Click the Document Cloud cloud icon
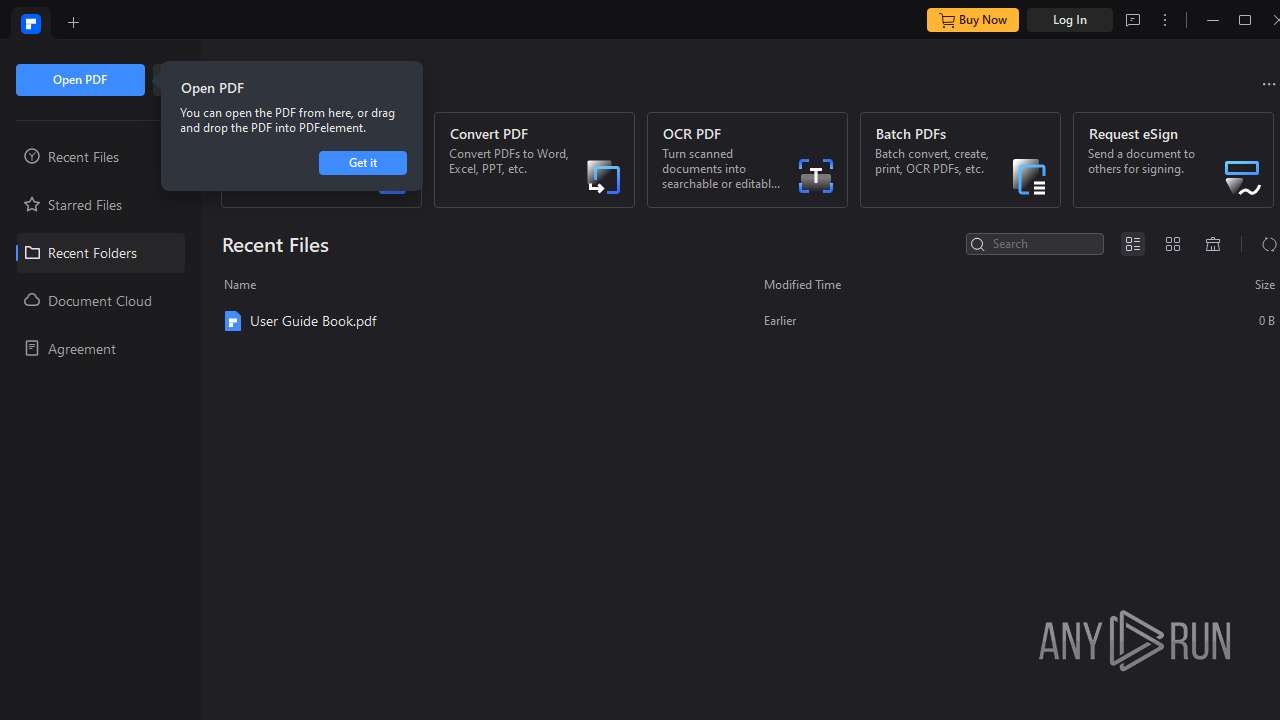 coord(32,301)
